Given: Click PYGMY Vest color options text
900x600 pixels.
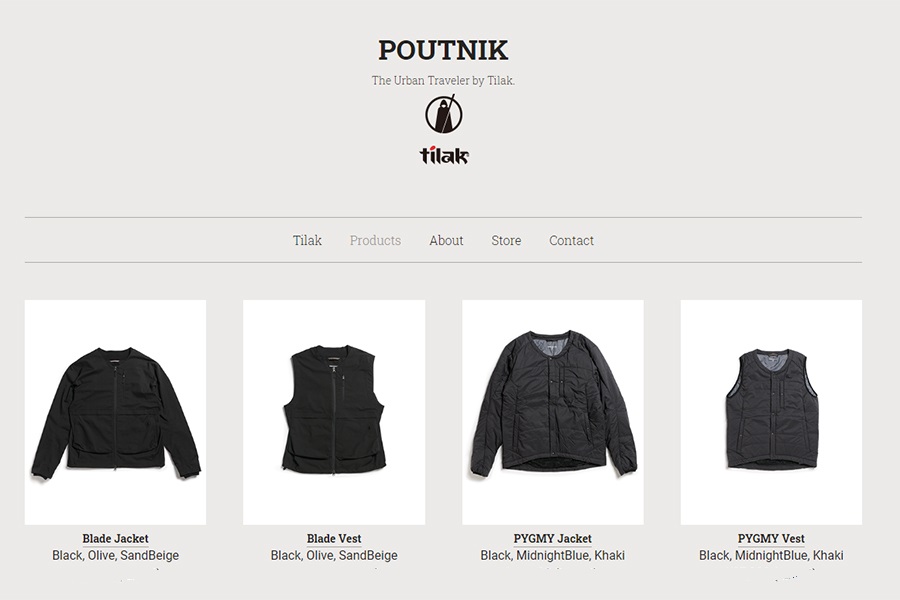Looking at the screenshot, I should tap(771, 555).
